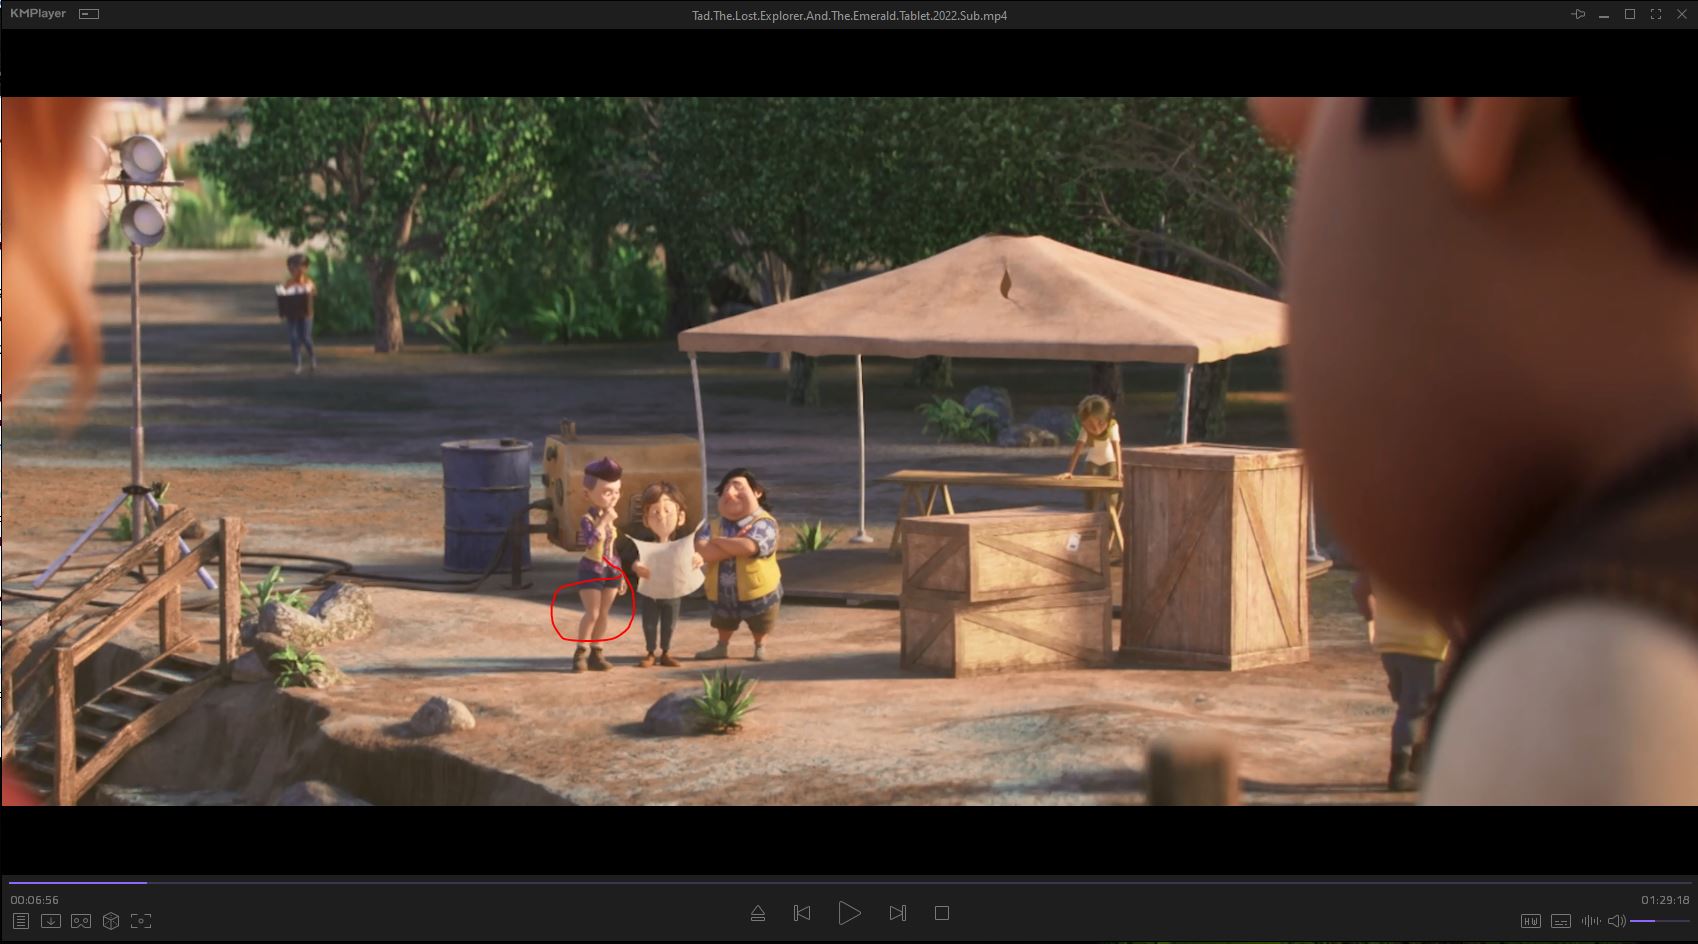
Task: Open the audio waveform equalizer icon
Action: click(x=1590, y=921)
